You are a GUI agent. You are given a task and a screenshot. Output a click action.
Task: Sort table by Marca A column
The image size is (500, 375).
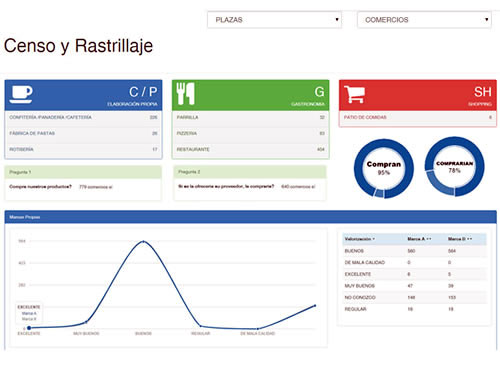[x=419, y=239]
